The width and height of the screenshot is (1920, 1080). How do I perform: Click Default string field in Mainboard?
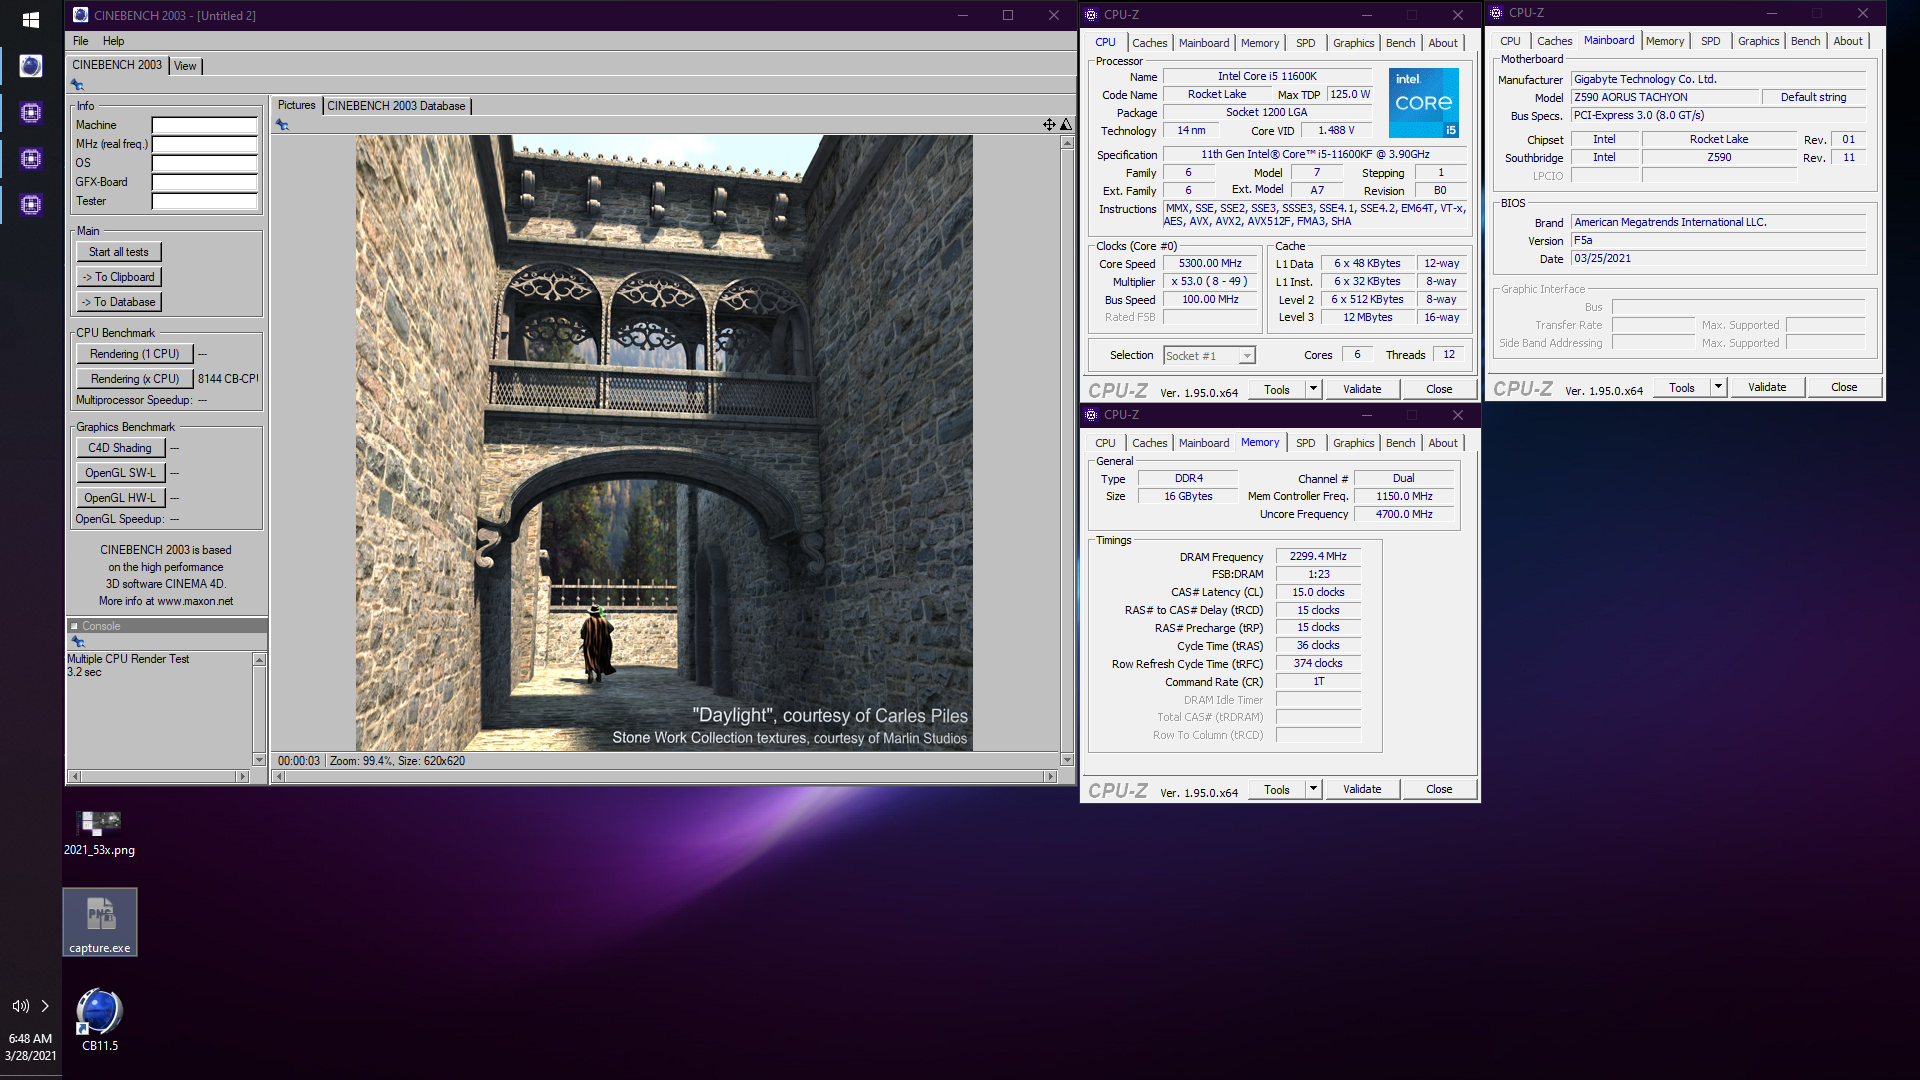(x=1813, y=97)
